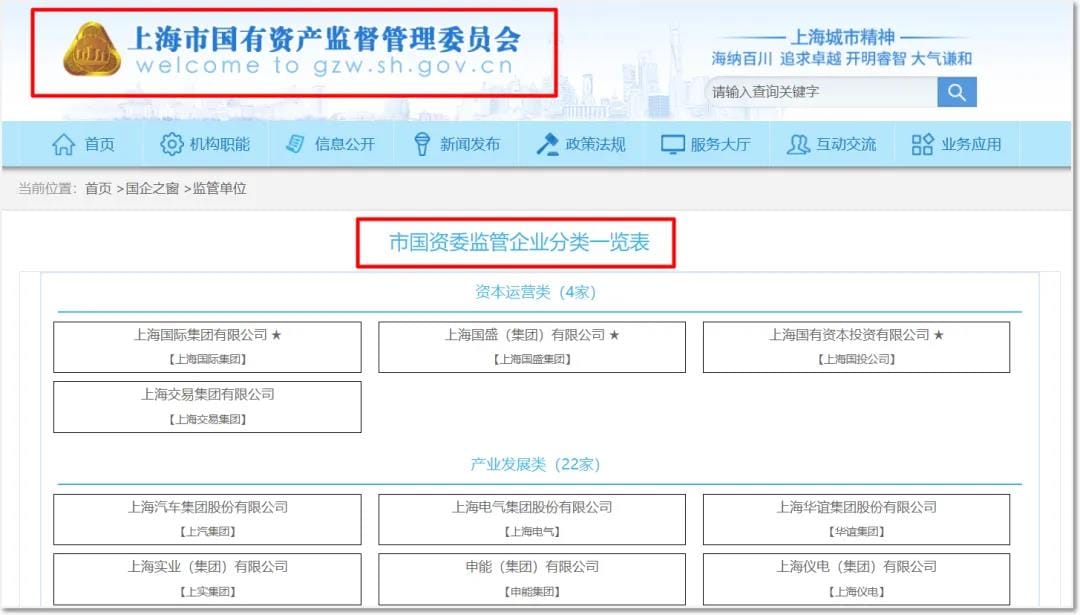The width and height of the screenshot is (1080, 615).
Task: Open the 信息公开 menu item
Action: (344, 145)
